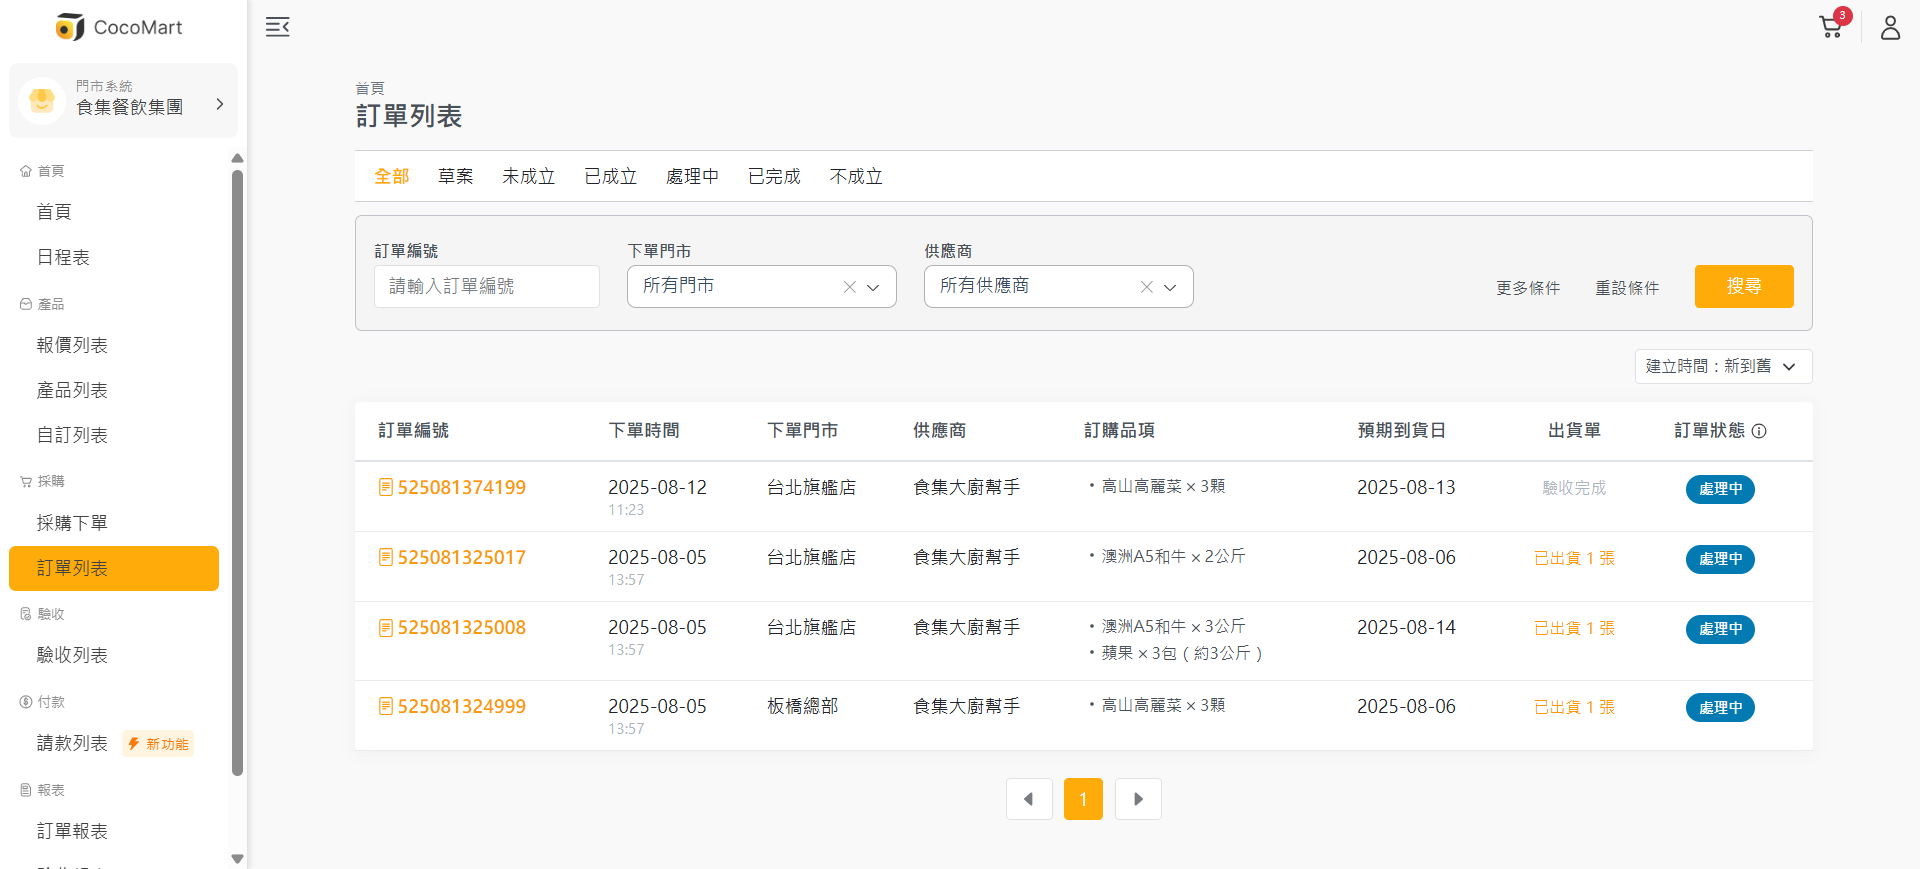Click sidebar scroll up arrow
The height and width of the screenshot is (869, 1920).
click(x=237, y=158)
